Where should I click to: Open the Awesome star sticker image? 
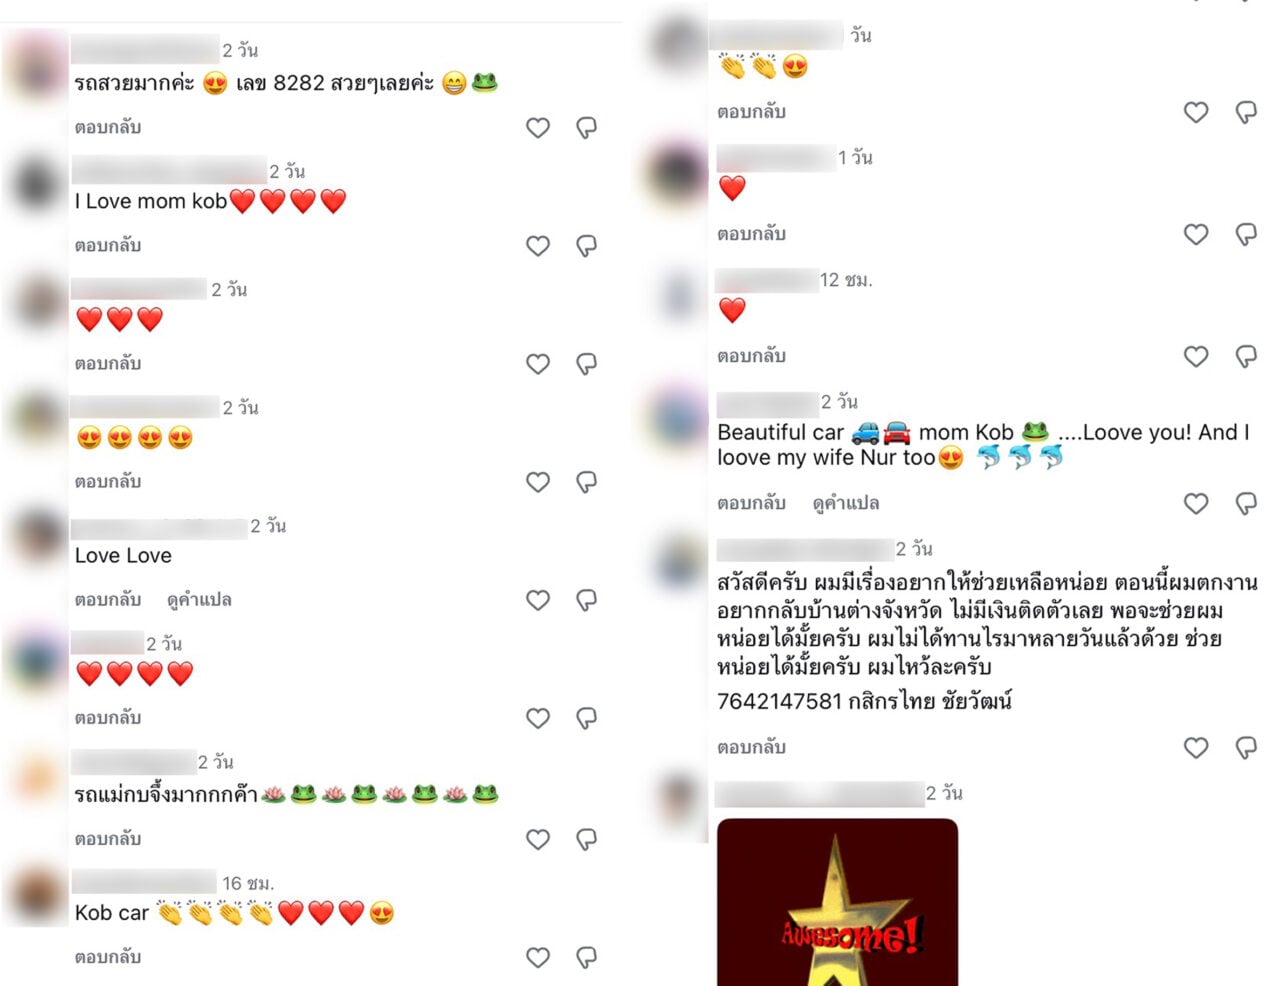[x=837, y=902]
